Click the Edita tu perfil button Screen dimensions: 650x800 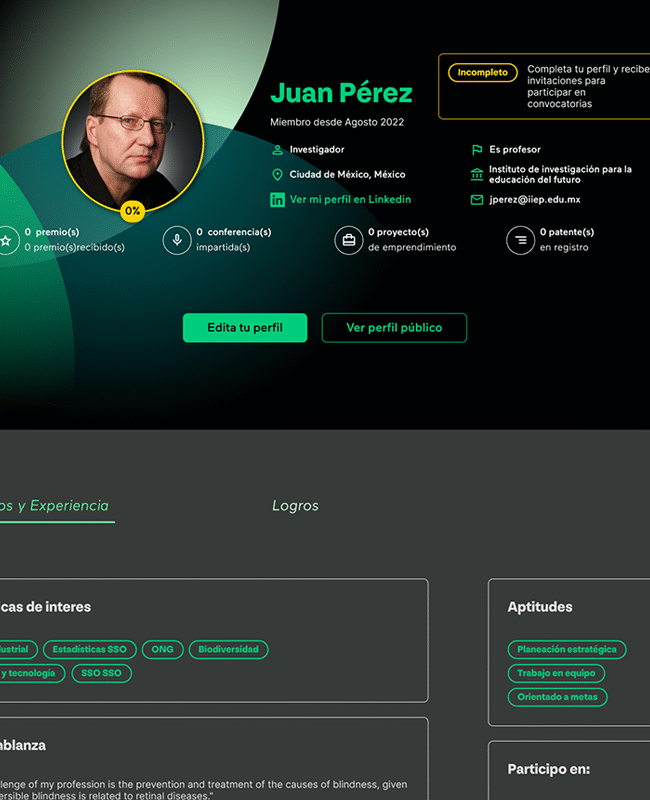pyautogui.click(x=245, y=328)
